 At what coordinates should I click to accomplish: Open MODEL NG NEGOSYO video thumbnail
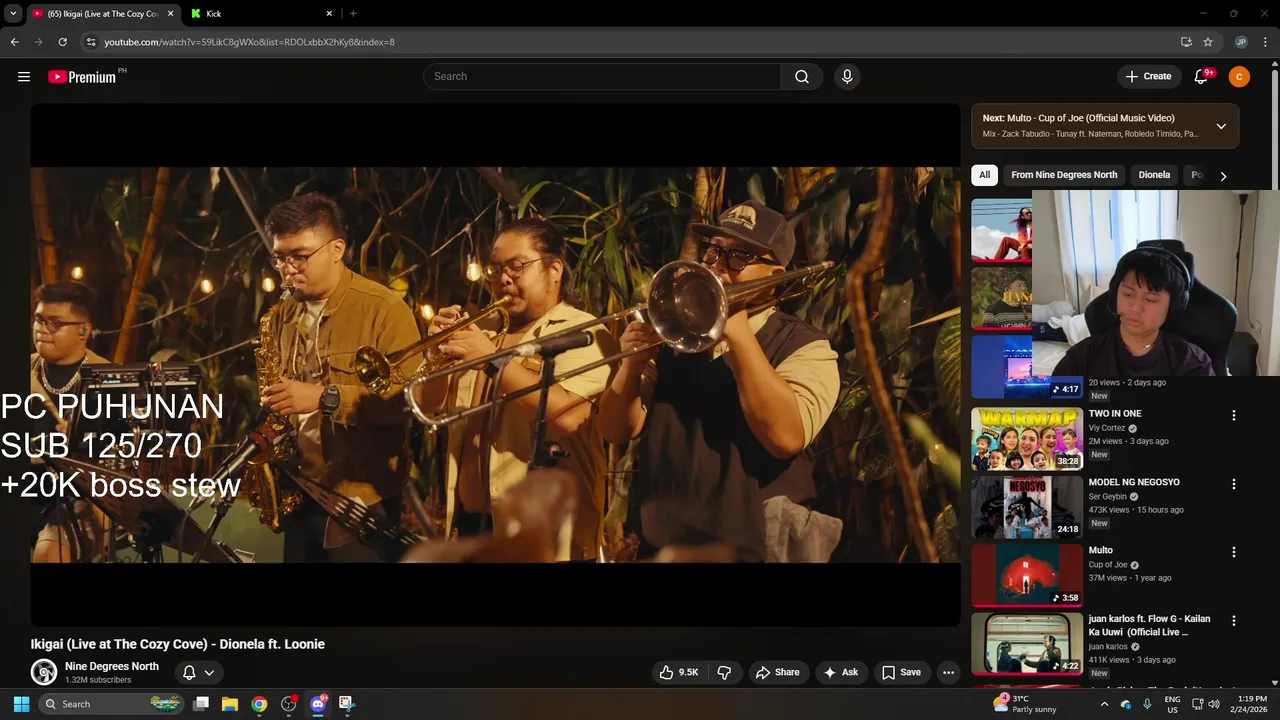point(1027,507)
